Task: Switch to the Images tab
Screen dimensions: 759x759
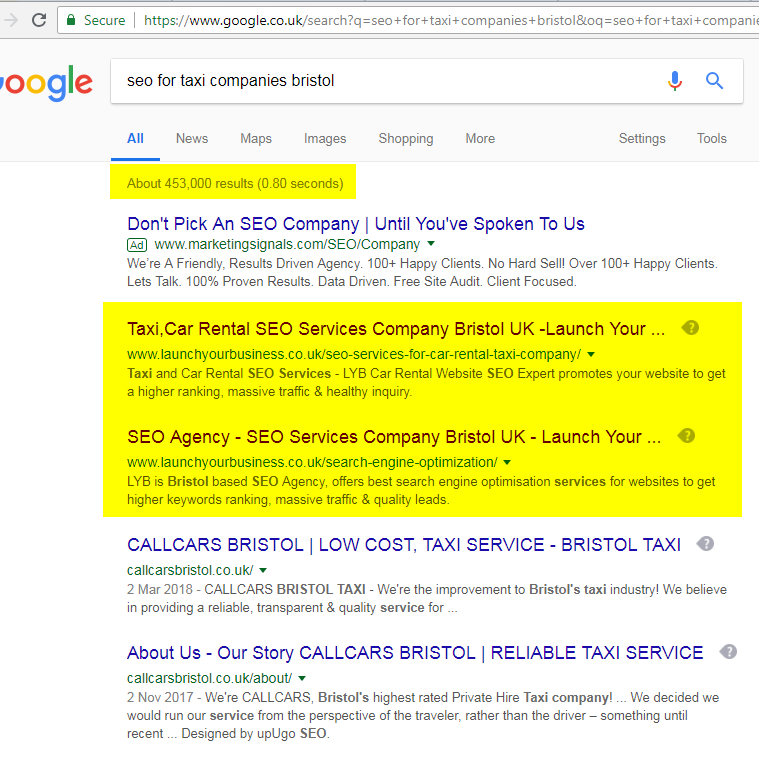Action: click(325, 139)
